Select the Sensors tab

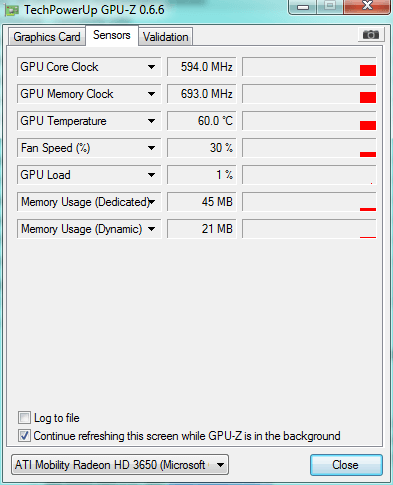tap(112, 35)
